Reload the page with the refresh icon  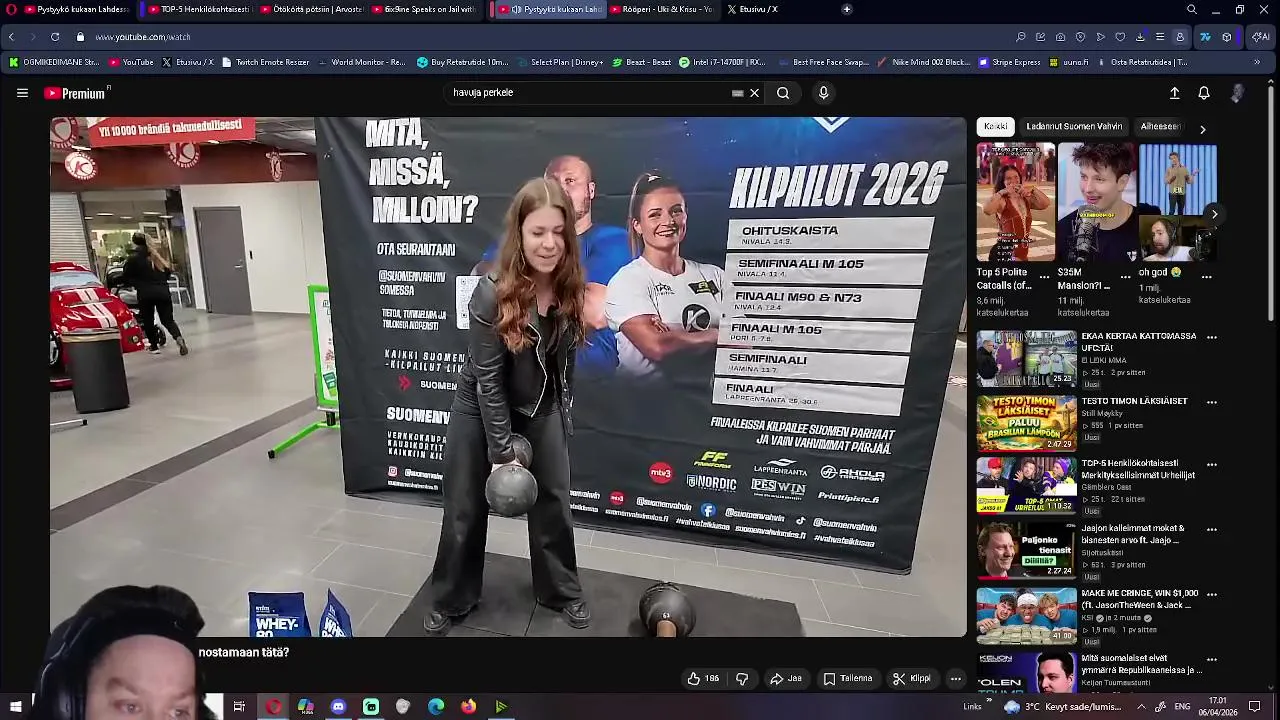[x=55, y=37]
